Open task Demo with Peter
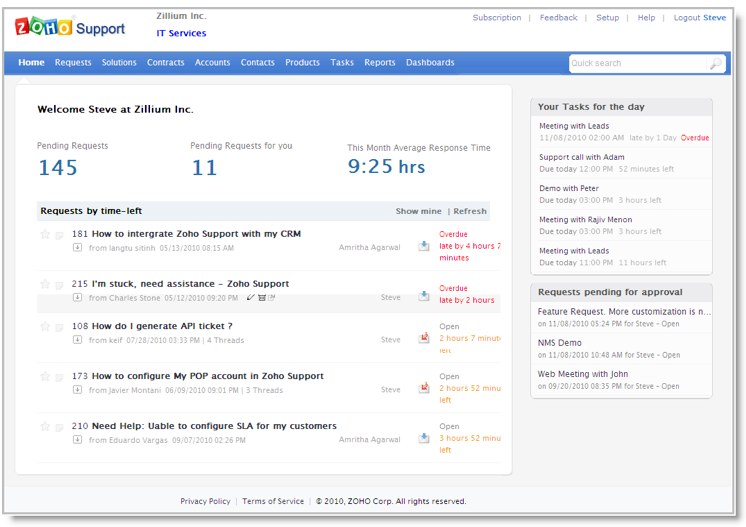This screenshot has height=527, width=746. pos(569,188)
